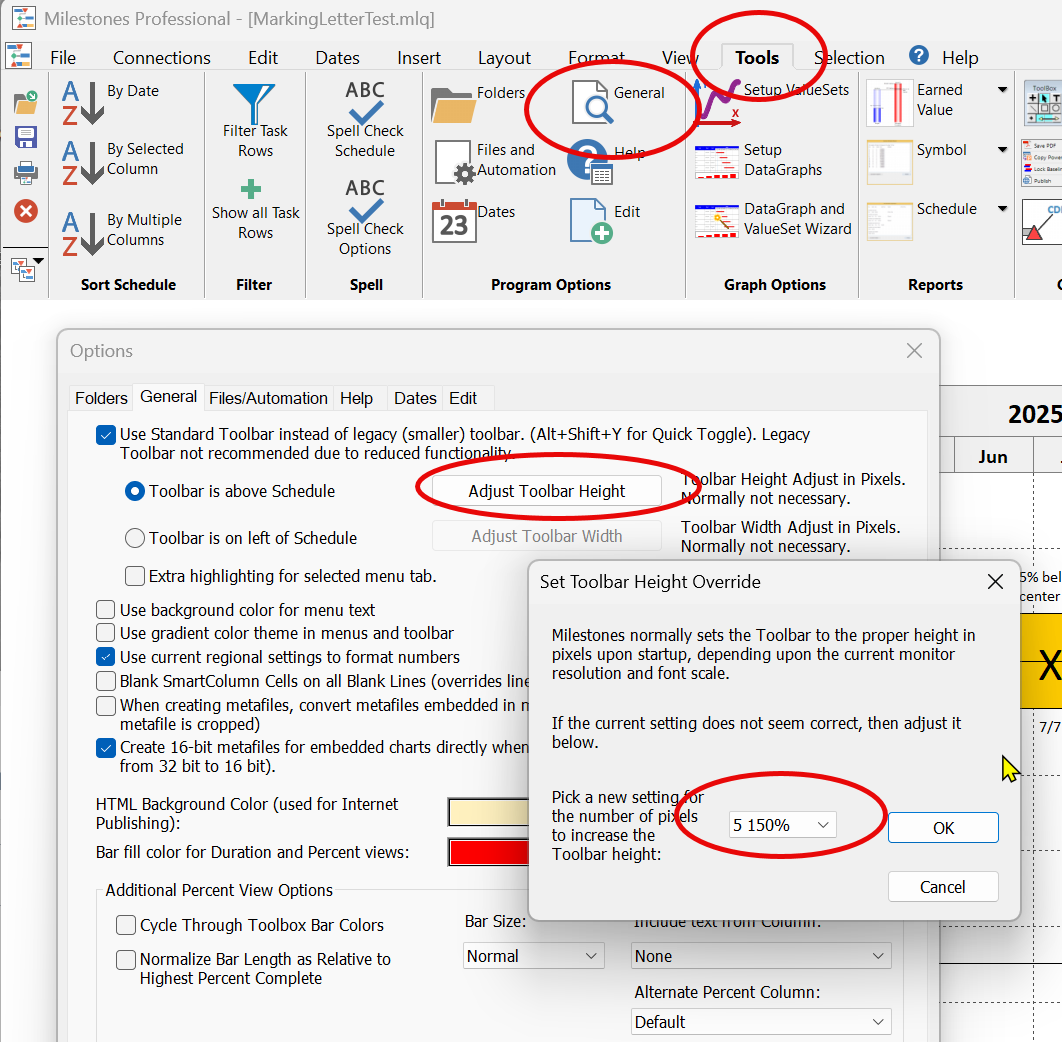Switch to the Files/Automation tab
1062x1042 pixels.
[268, 398]
